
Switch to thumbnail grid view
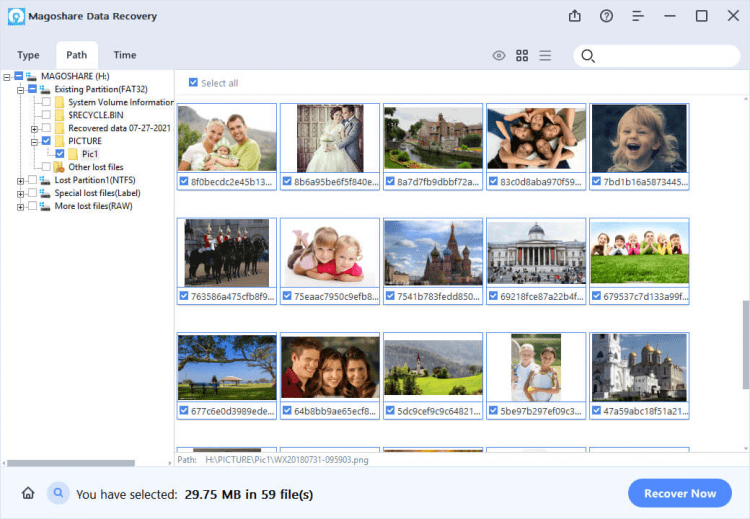(x=522, y=56)
